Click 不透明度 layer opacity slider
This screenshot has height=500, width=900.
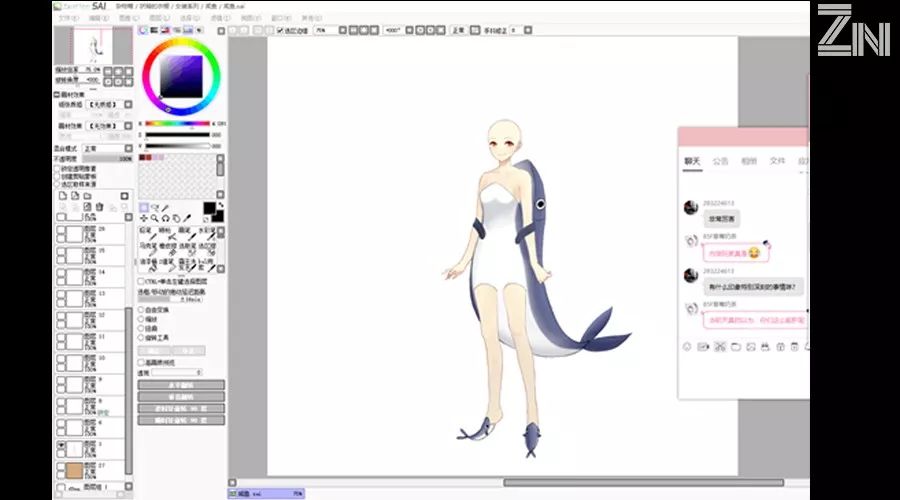click(x=107, y=158)
